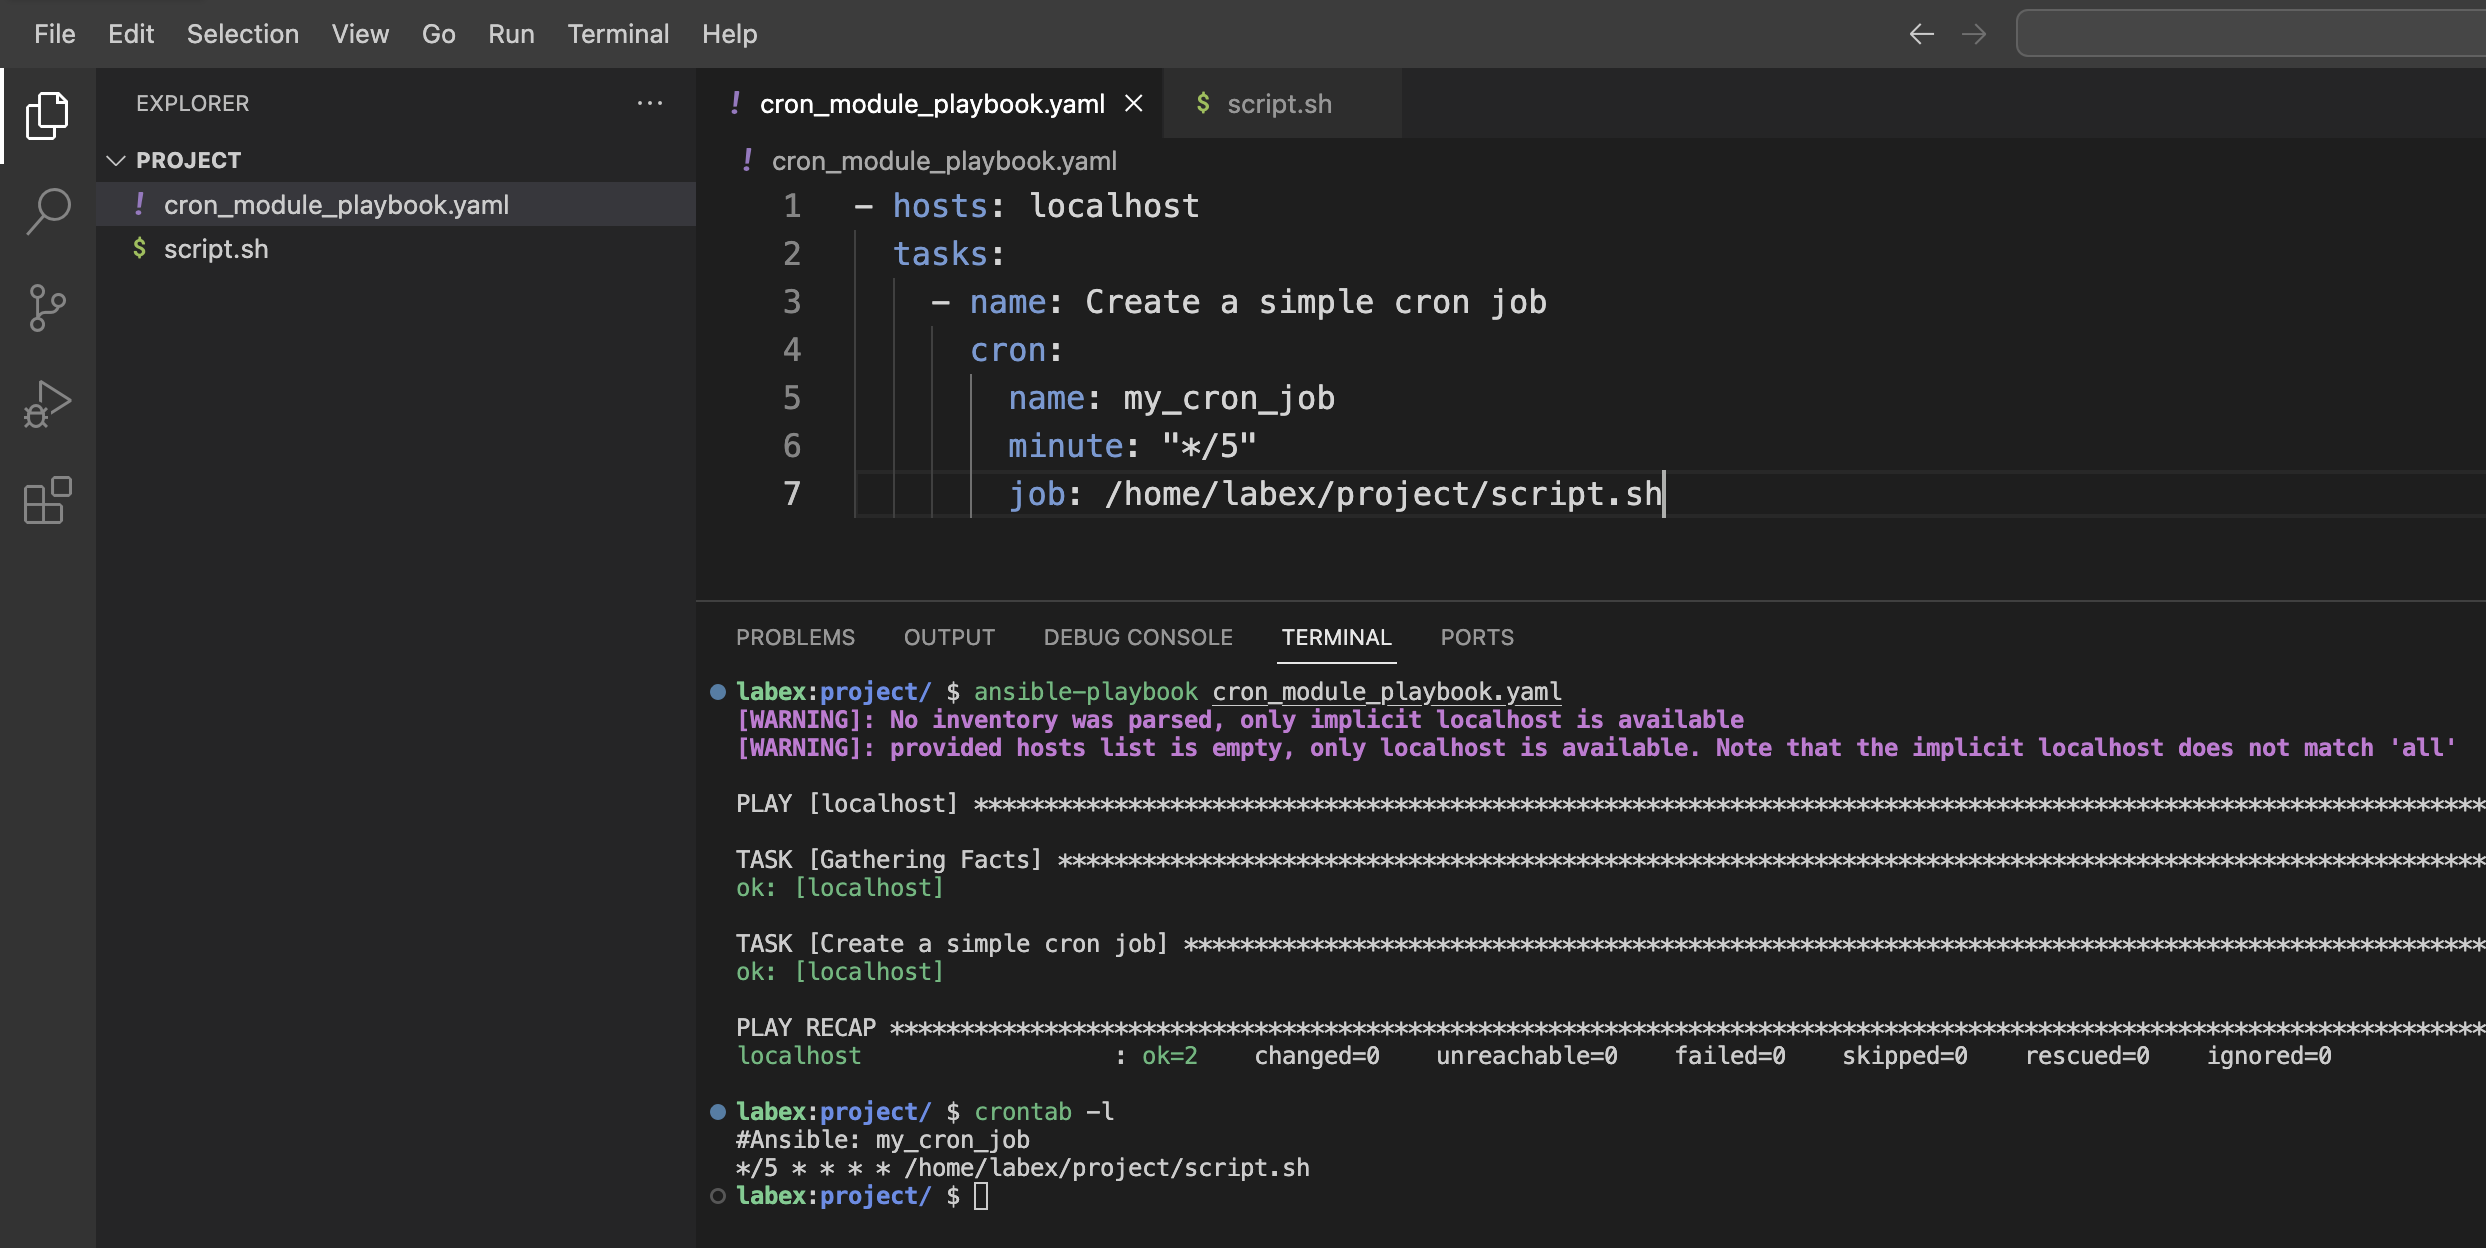Open the Explorer view icon
Screen dimensions: 2486x1248
coord(47,116)
